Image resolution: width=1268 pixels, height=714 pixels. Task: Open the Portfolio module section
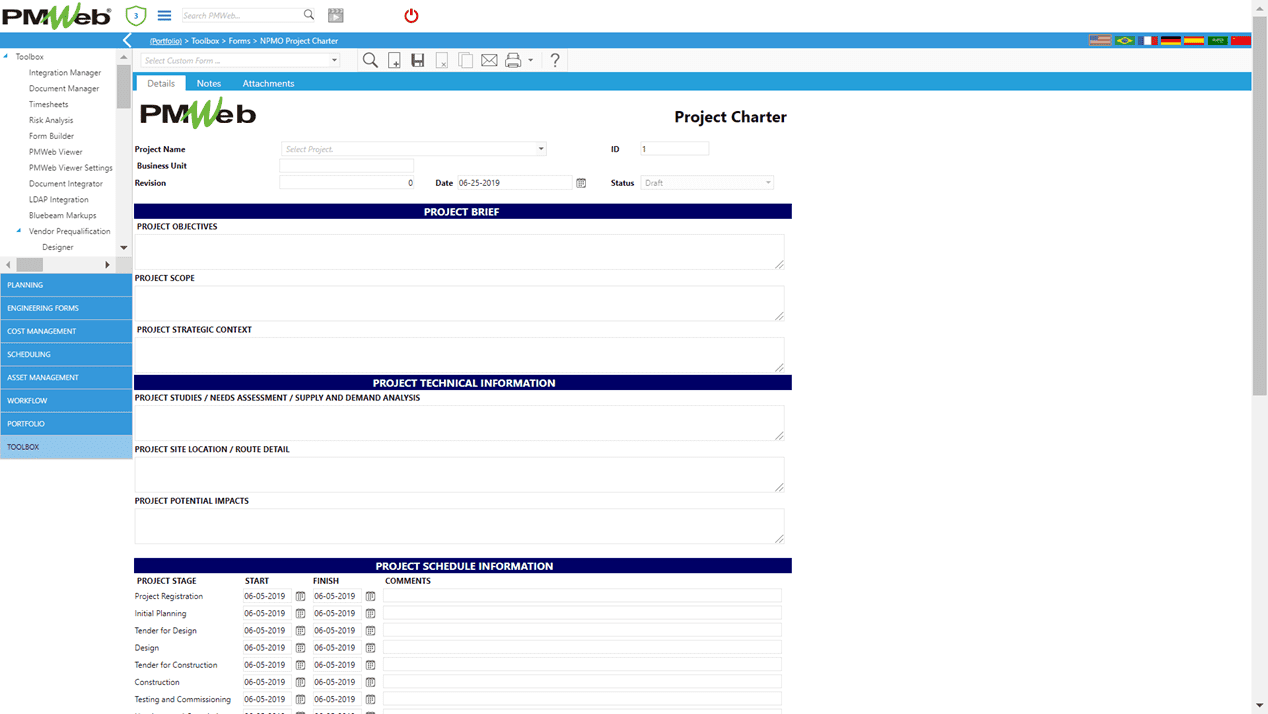(x=66, y=424)
